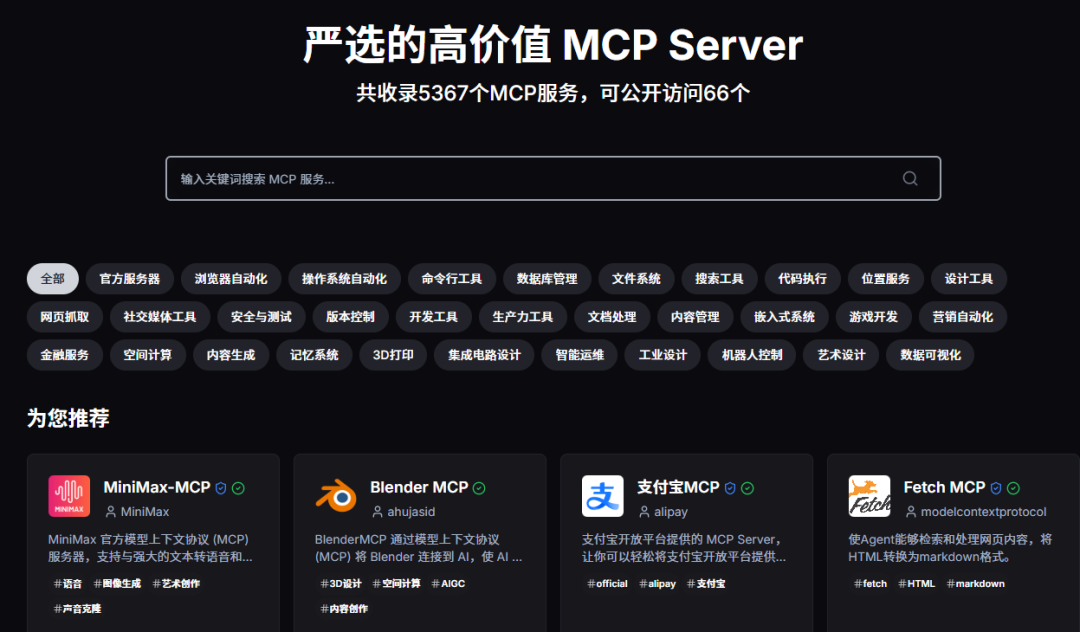Show 智能运维 category servers

pyautogui.click(x=580, y=355)
